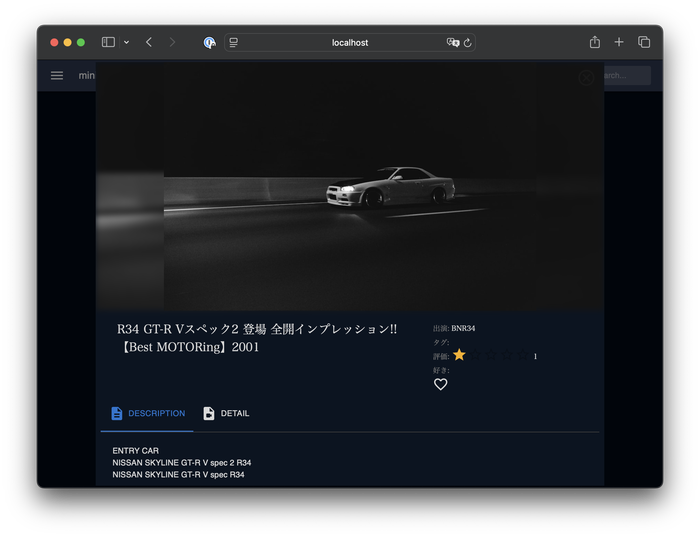Toggle the Safari sidebar
700x537 pixels.
click(108, 42)
